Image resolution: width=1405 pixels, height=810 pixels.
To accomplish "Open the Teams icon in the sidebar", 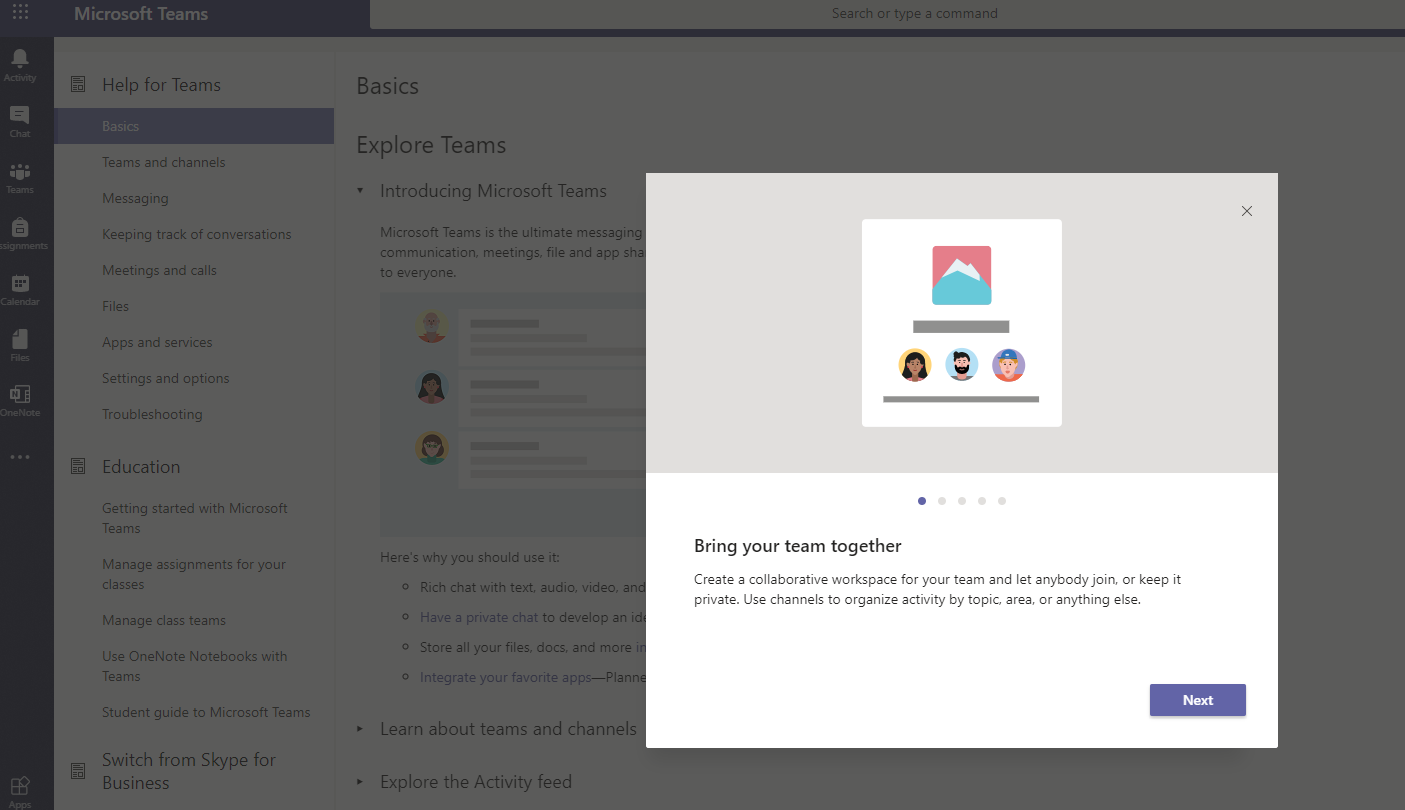I will coord(20,171).
